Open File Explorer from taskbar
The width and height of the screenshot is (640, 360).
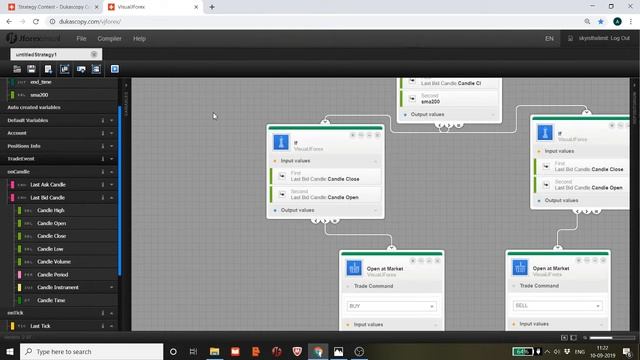point(214,351)
